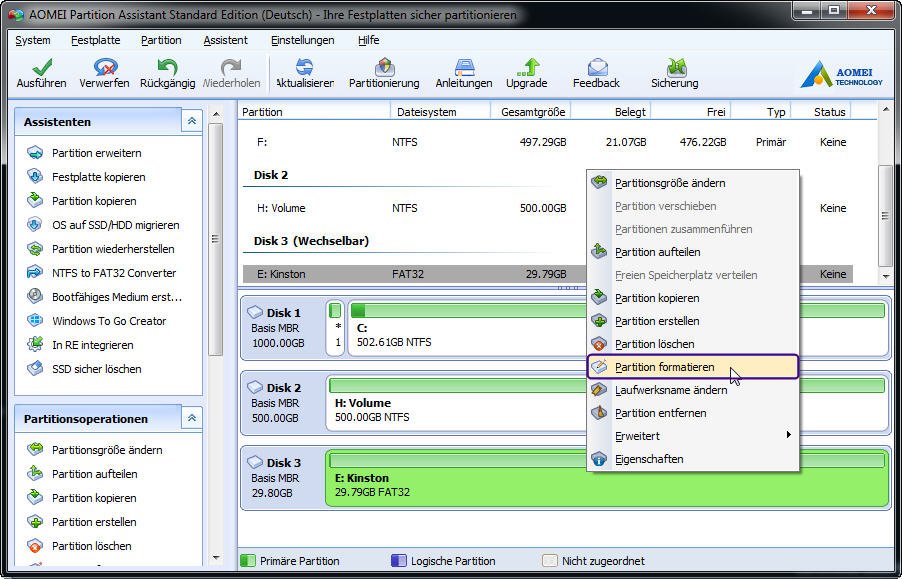Screen dimensions: 902x579
Task: Click partition list scrollbar down arrow
Action: click(x=885, y=277)
